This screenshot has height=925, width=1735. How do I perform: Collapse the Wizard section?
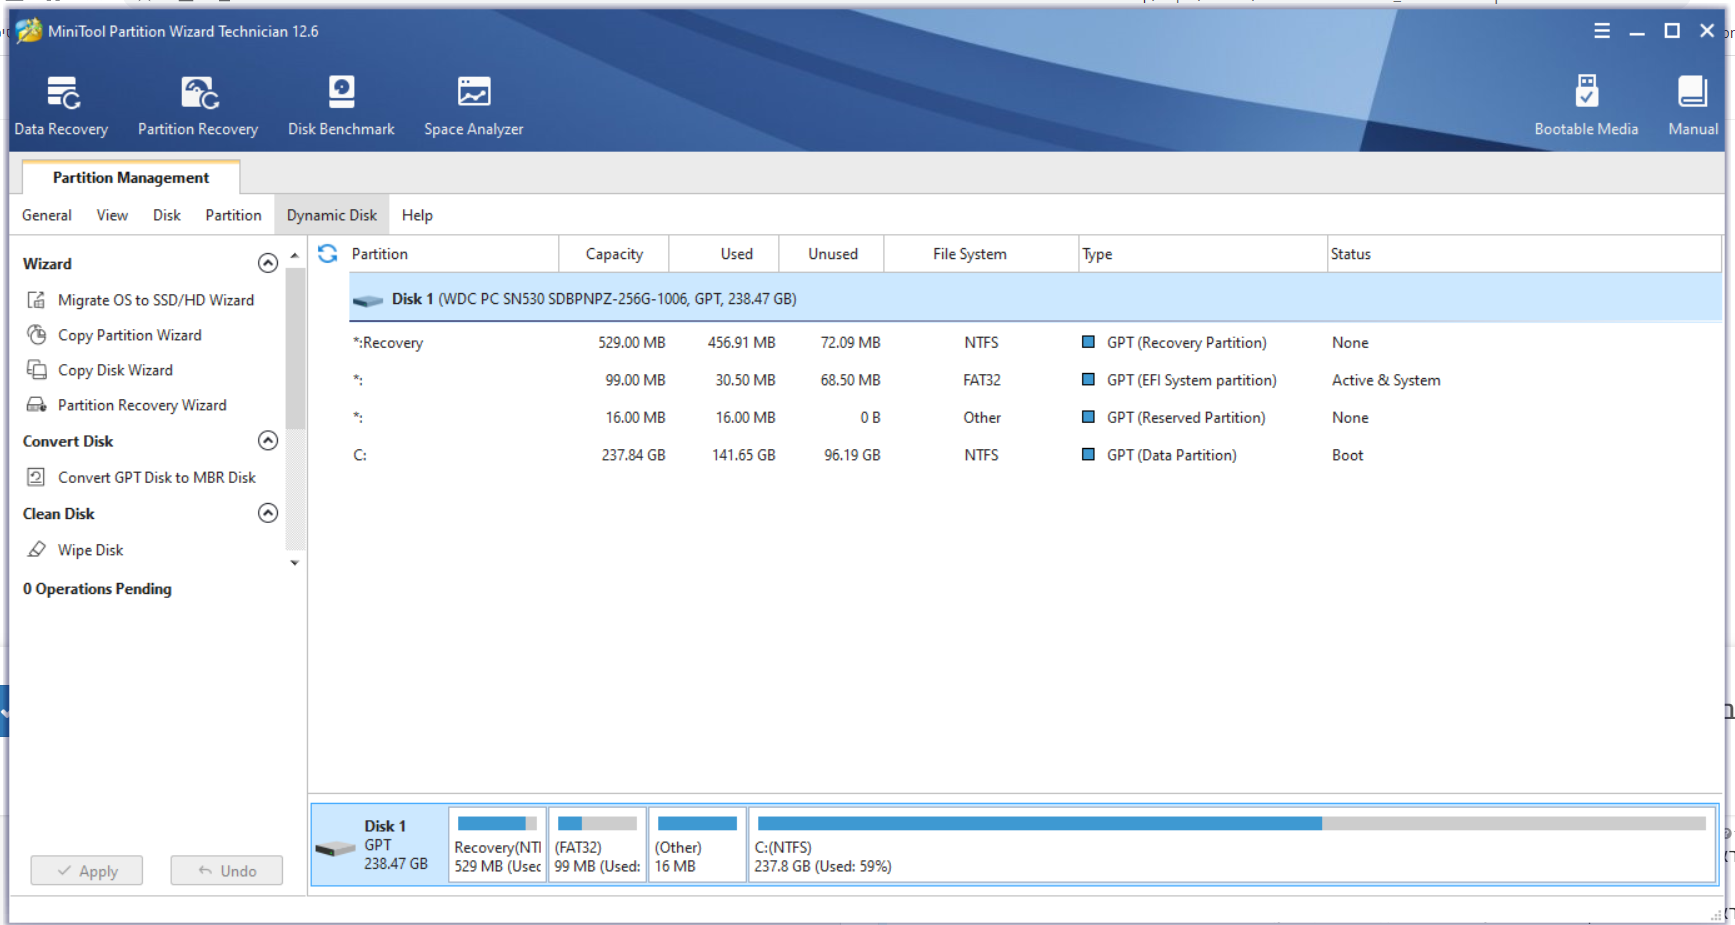tap(268, 263)
